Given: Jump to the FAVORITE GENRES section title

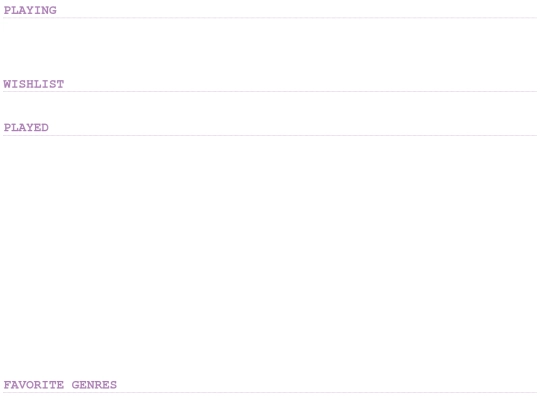Looking at the screenshot, I should pos(60,385).
